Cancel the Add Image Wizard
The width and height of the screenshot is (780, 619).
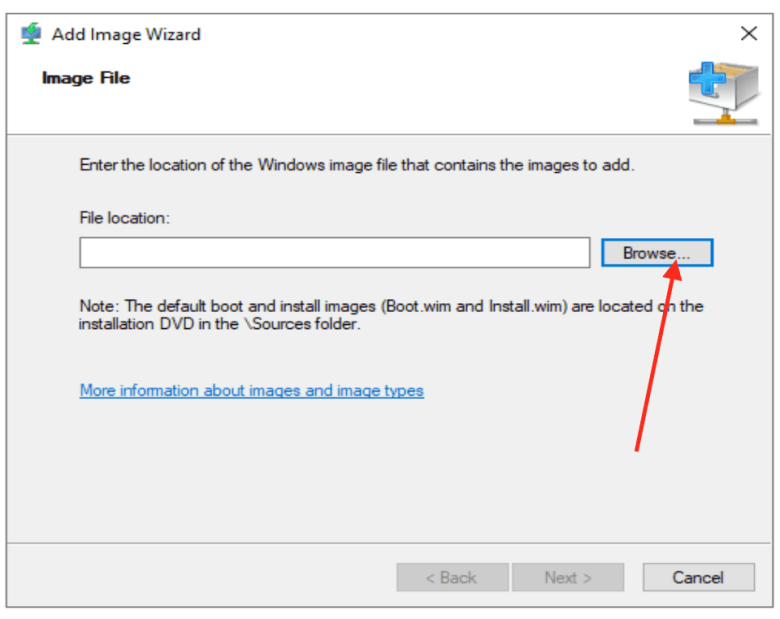point(698,577)
